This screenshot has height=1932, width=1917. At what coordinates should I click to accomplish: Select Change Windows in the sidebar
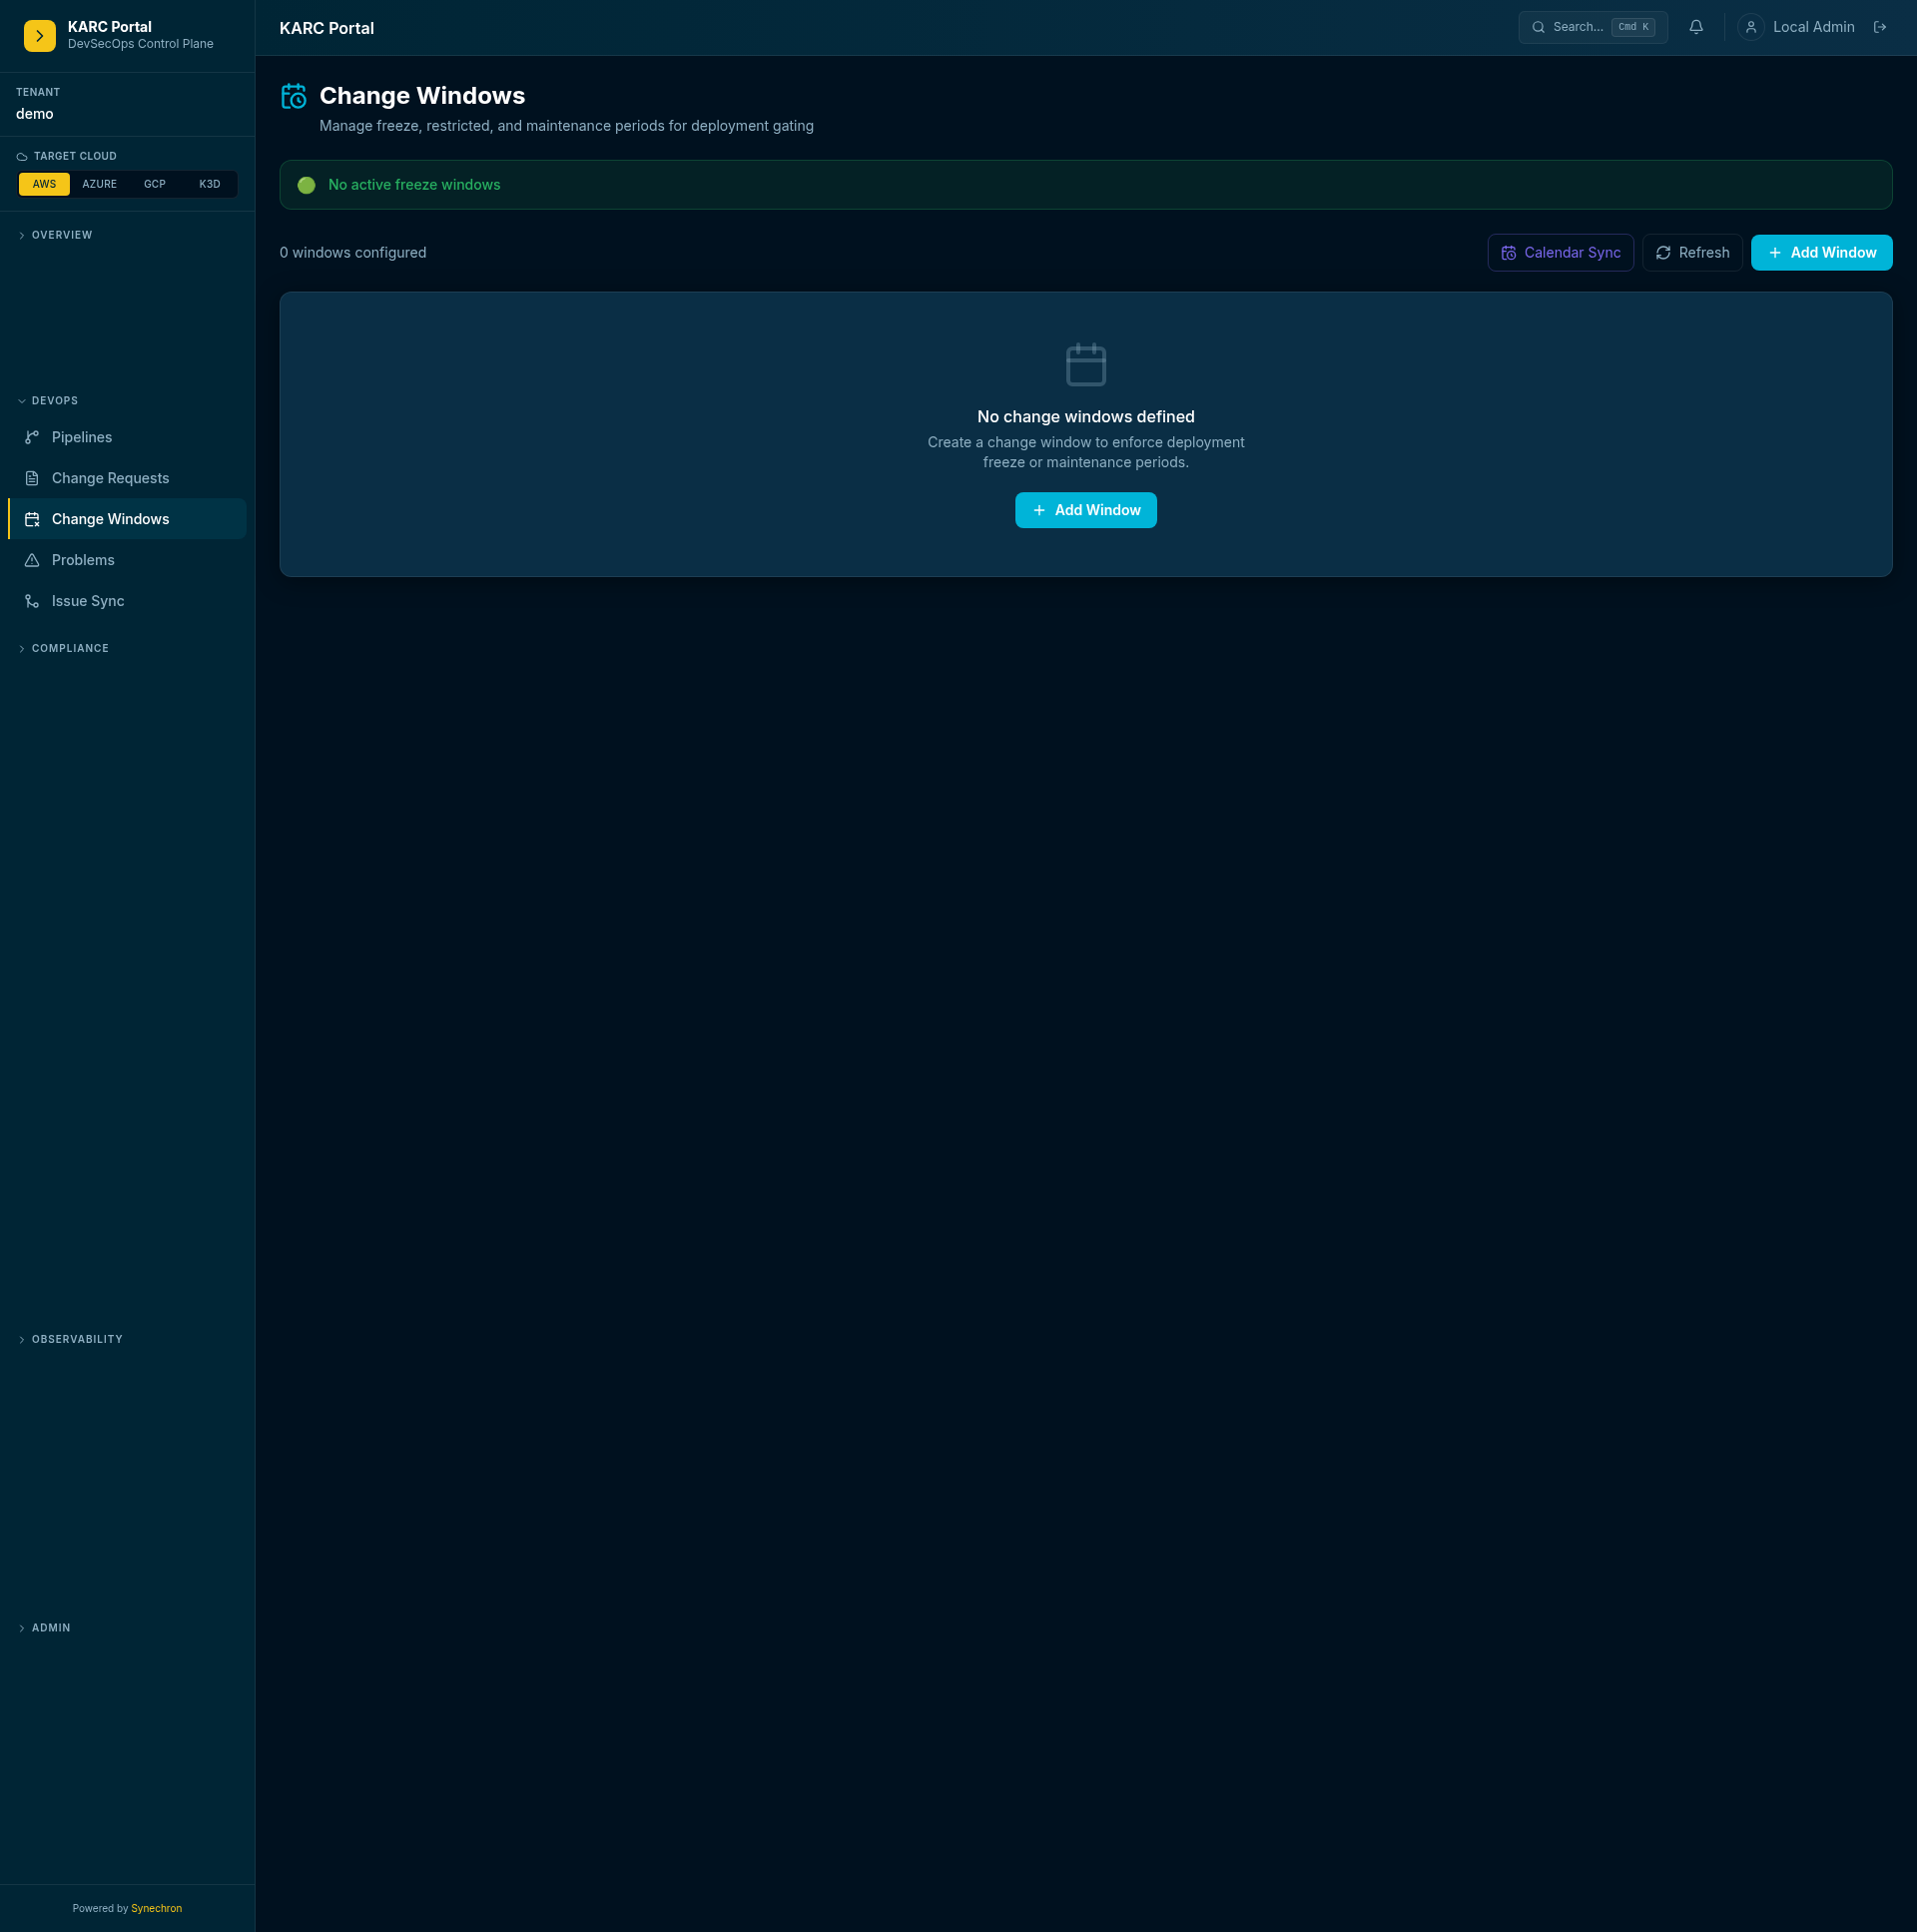pos(127,519)
